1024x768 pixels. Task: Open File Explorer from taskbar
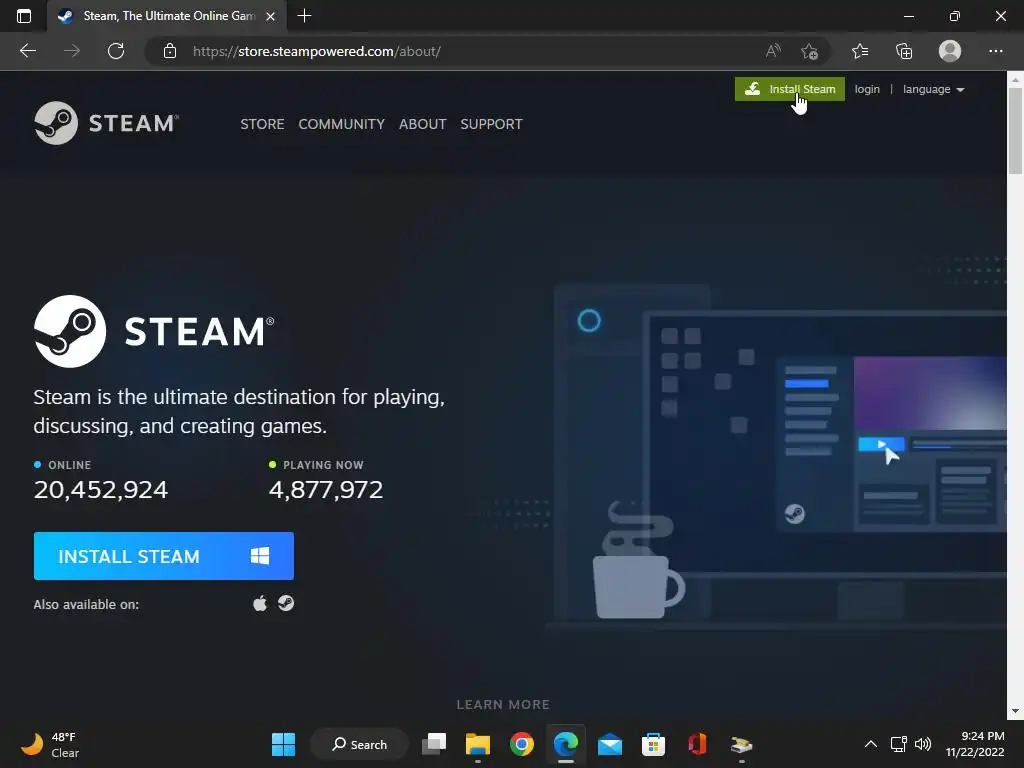pyautogui.click(x=477, y=744)
